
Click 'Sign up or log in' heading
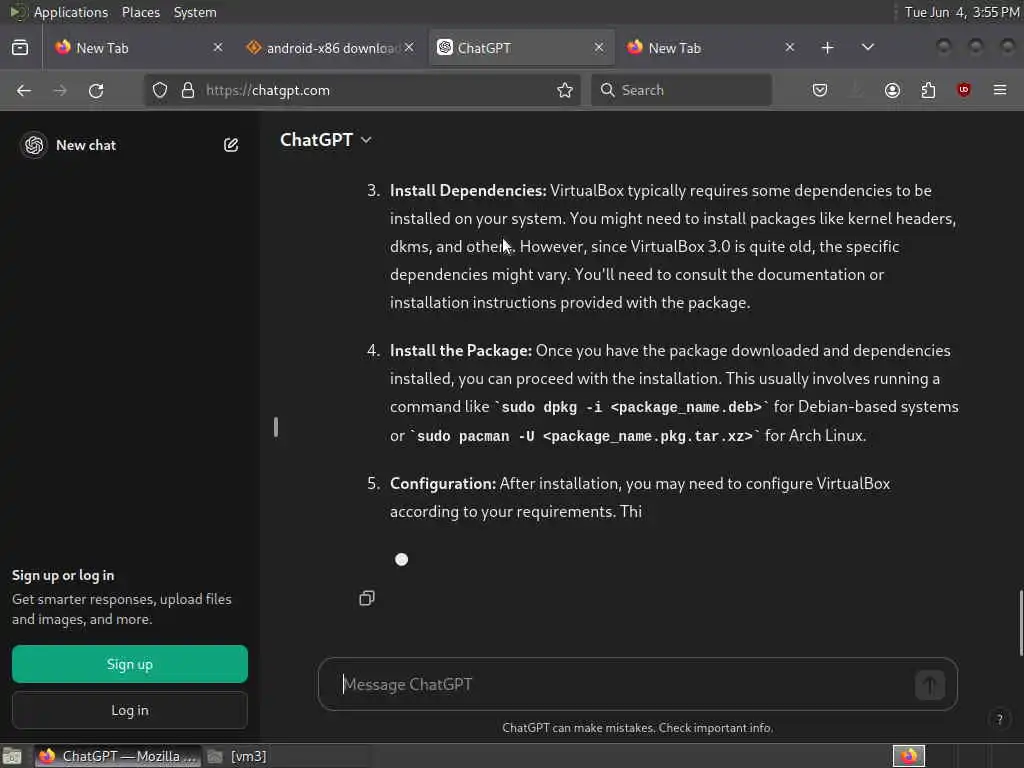tap(63, 575)
